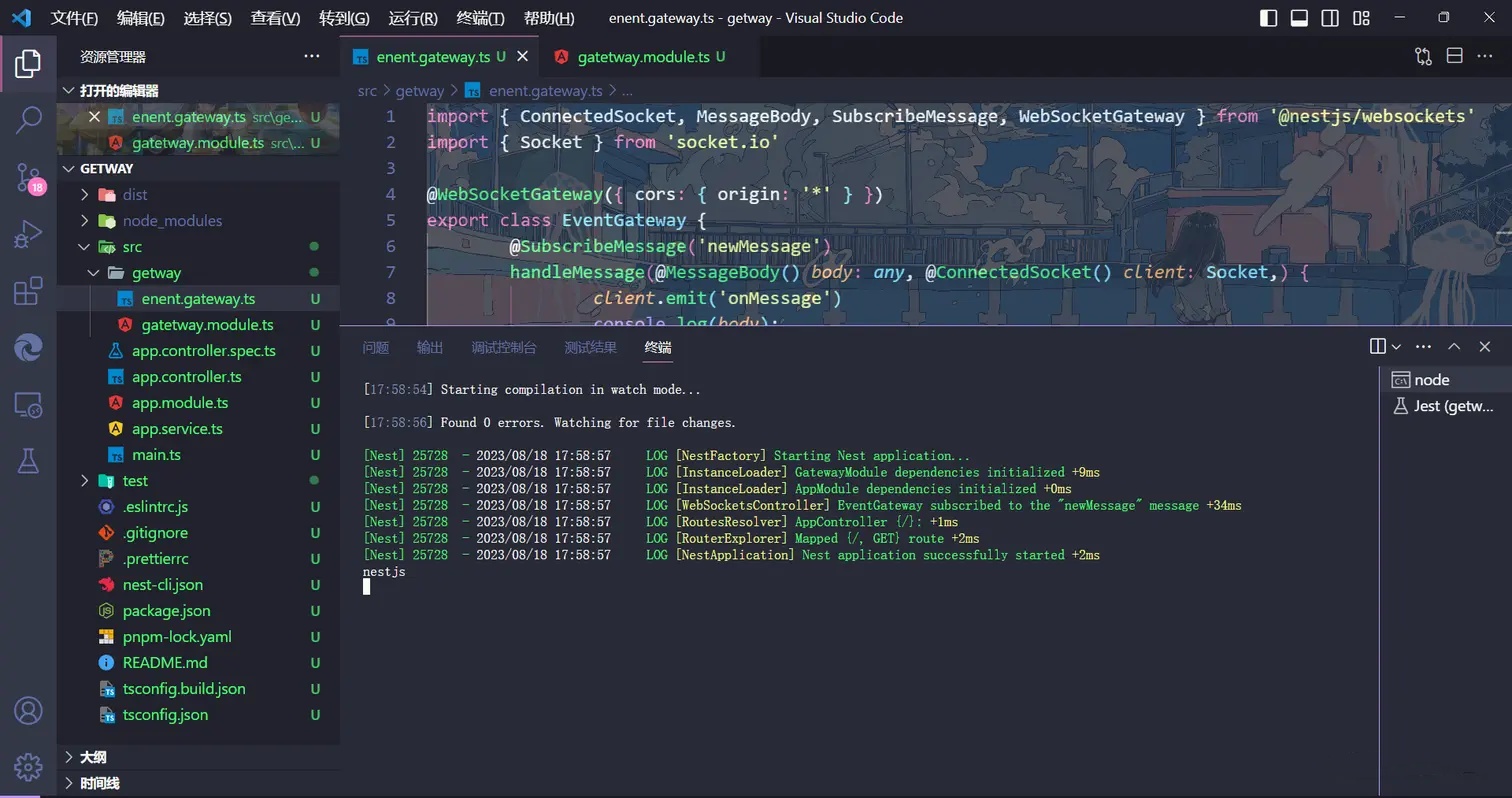The height and width of the screenshot is (798, 1512).
Task: Open Remote Explorer in activity bar
Action: 28,405
